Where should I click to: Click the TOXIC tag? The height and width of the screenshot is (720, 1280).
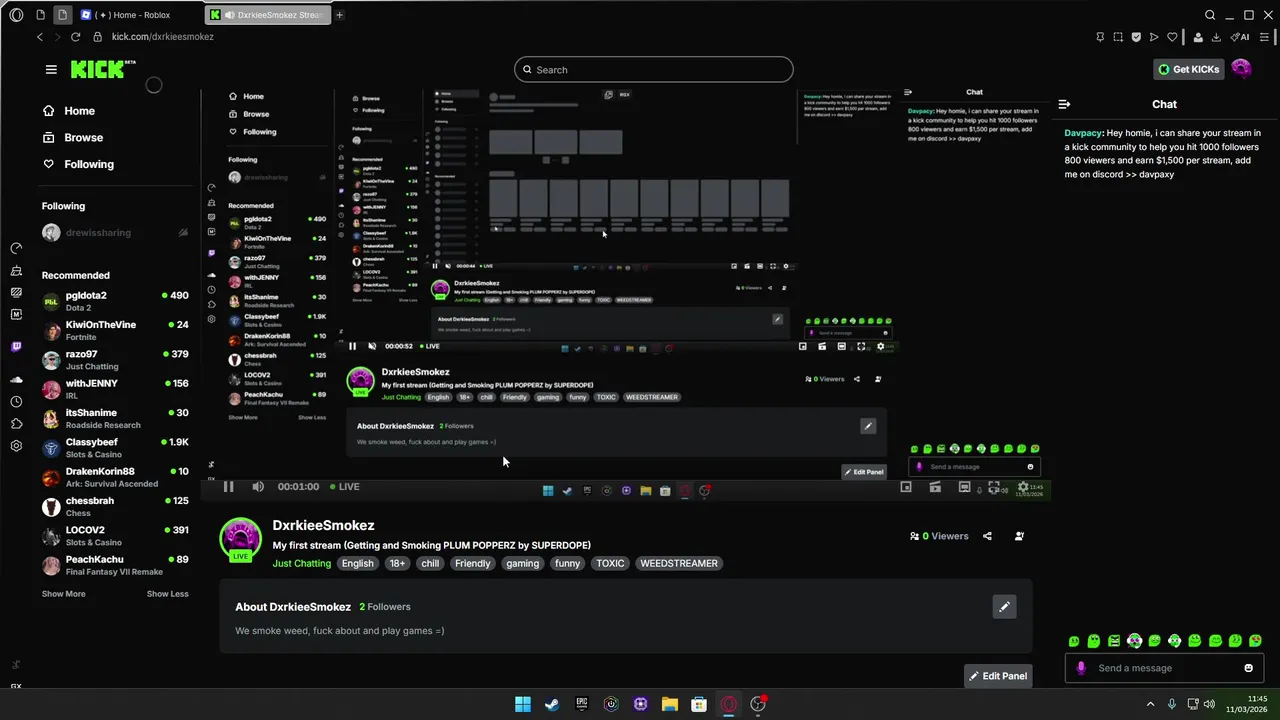(610, 564)
